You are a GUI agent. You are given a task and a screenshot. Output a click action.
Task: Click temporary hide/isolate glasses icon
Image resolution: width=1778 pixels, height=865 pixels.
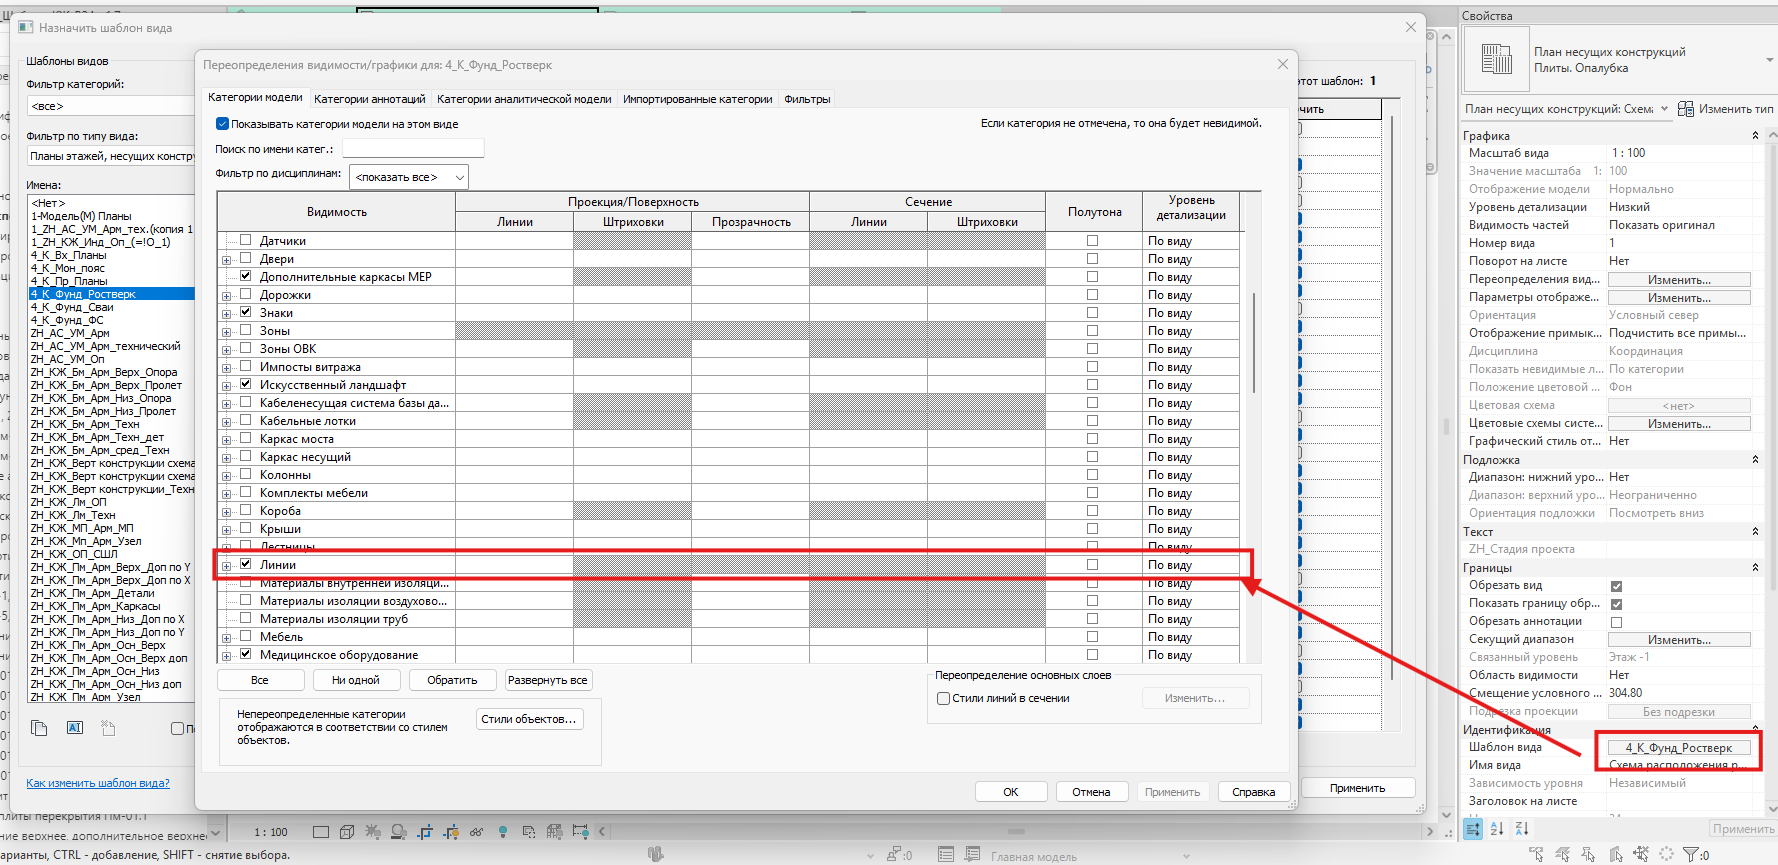pos(476,832)
